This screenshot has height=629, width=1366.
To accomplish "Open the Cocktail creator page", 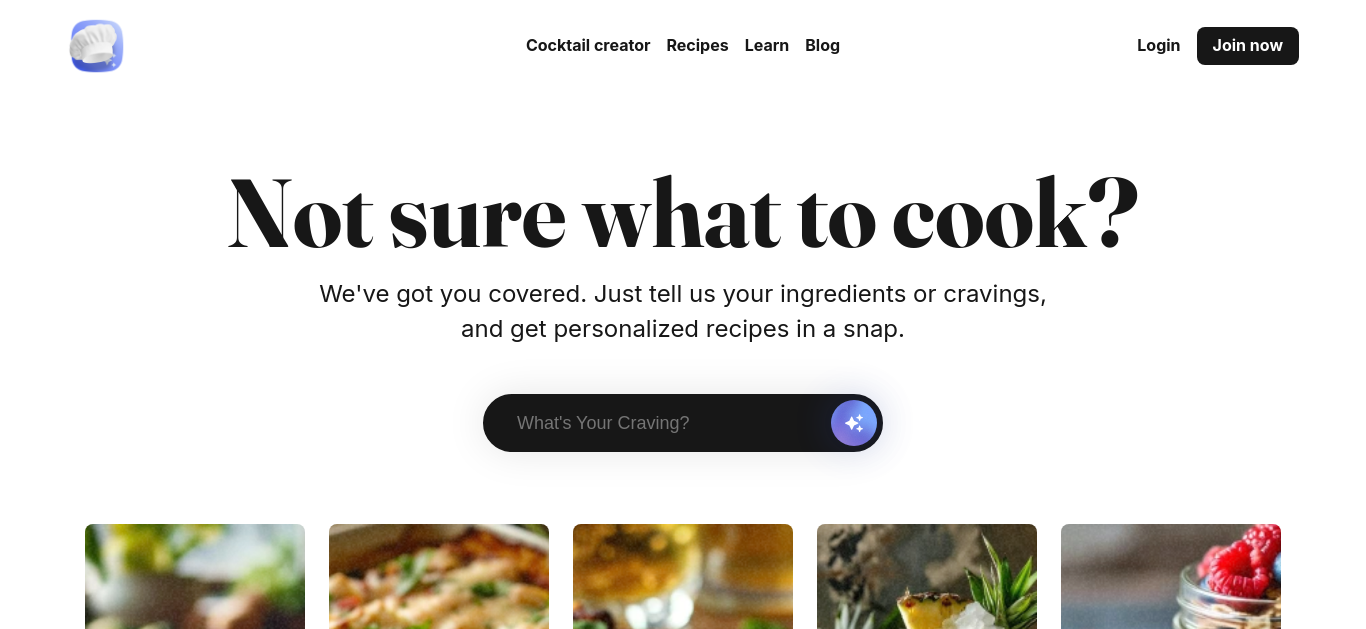I will click(x=588, y=45).
